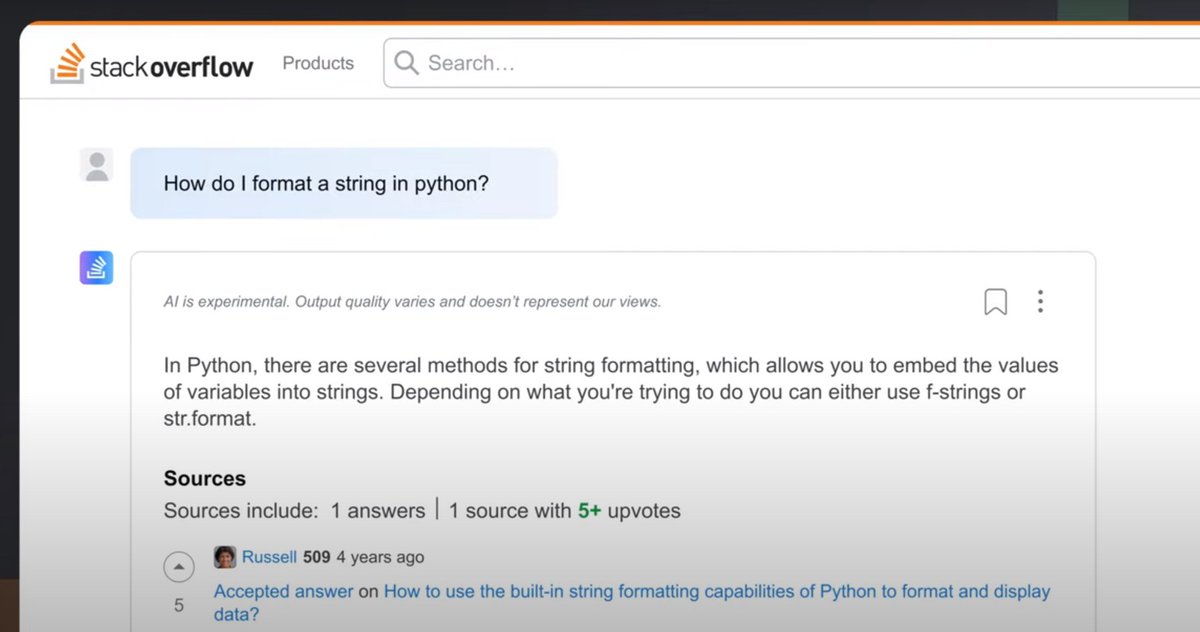Click the orange bars in the logo
This screenshot has width=1200, height=632.
click(x=68, y=62)
